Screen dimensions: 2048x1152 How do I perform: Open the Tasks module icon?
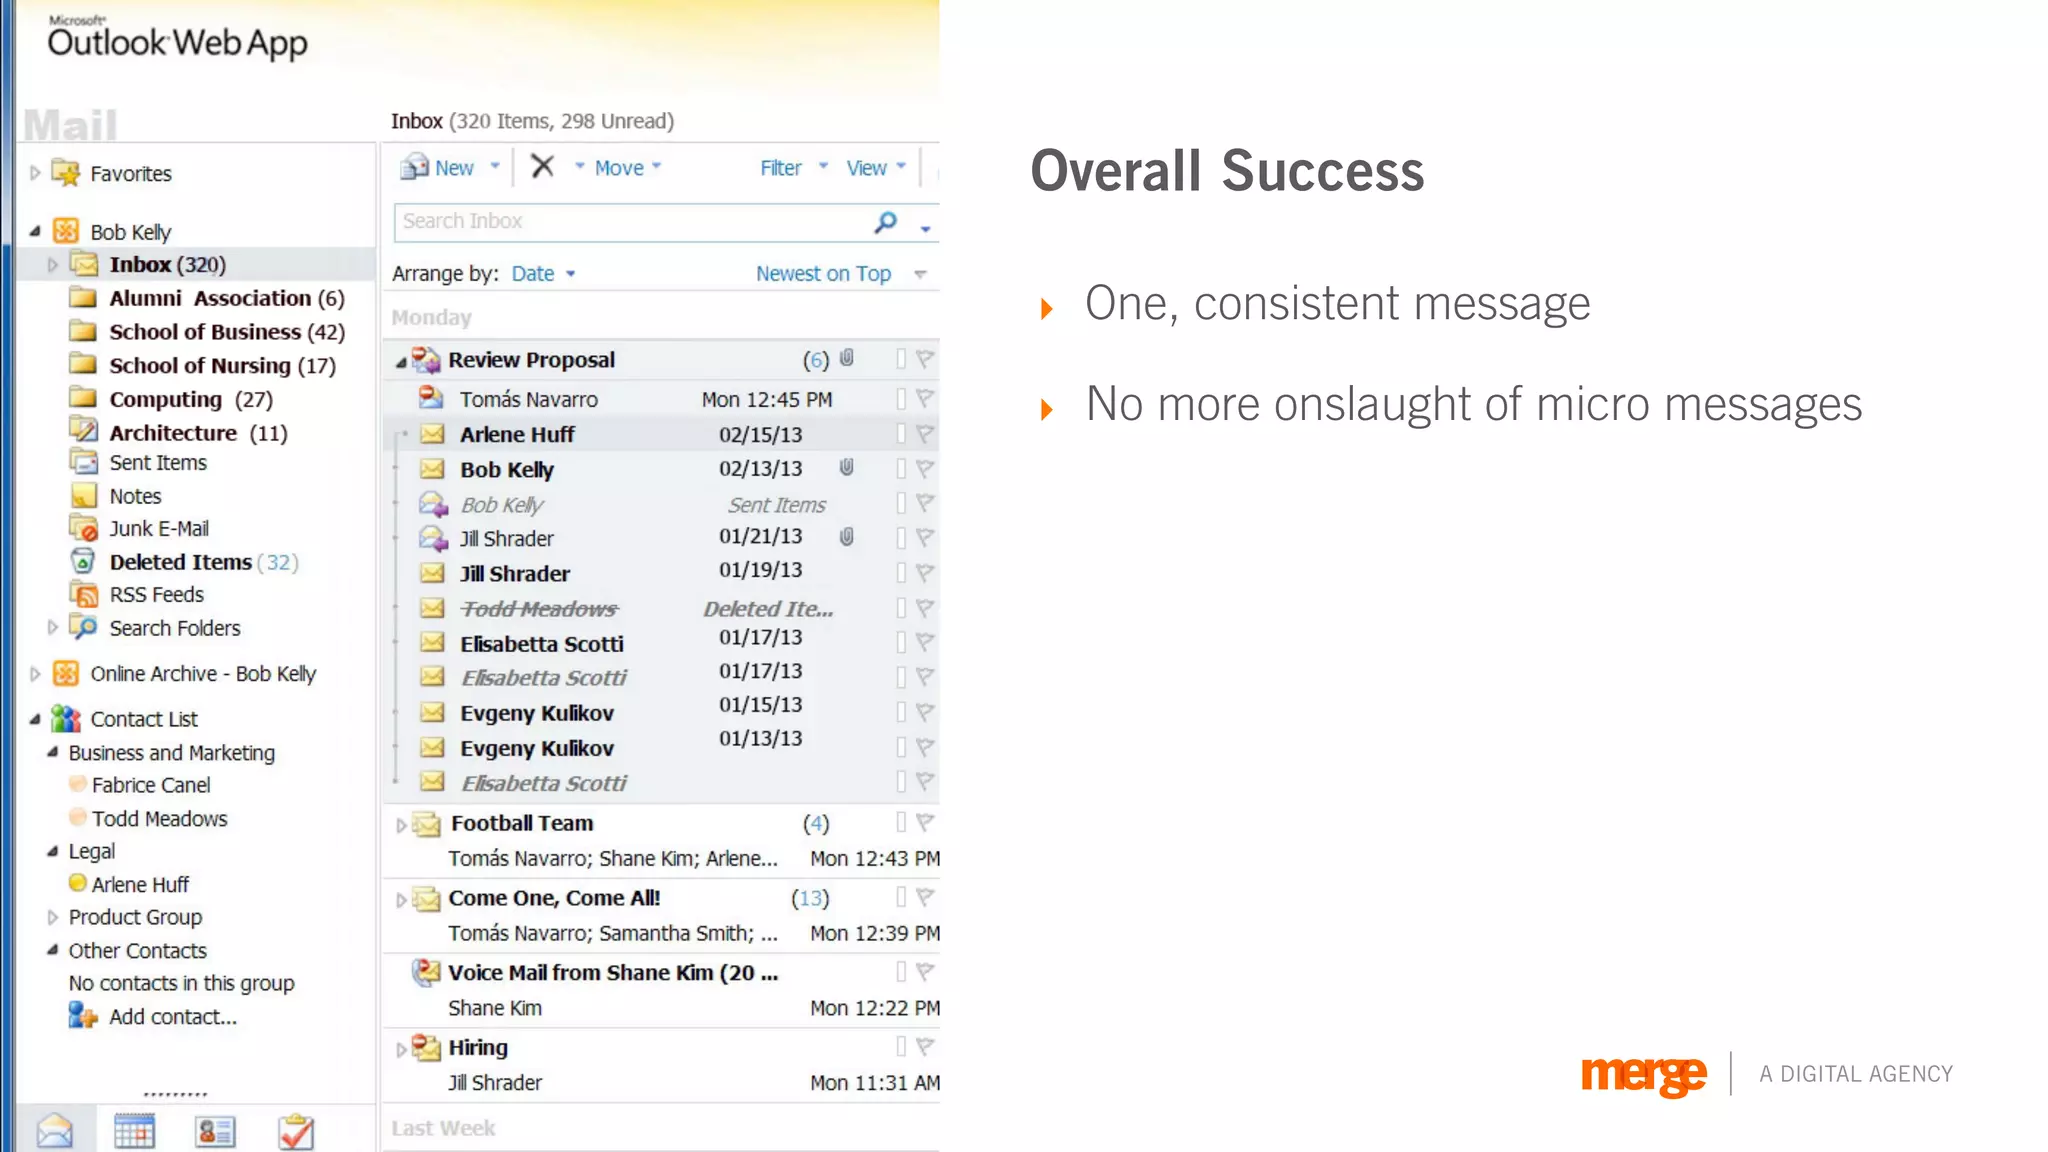point(296,1131)
